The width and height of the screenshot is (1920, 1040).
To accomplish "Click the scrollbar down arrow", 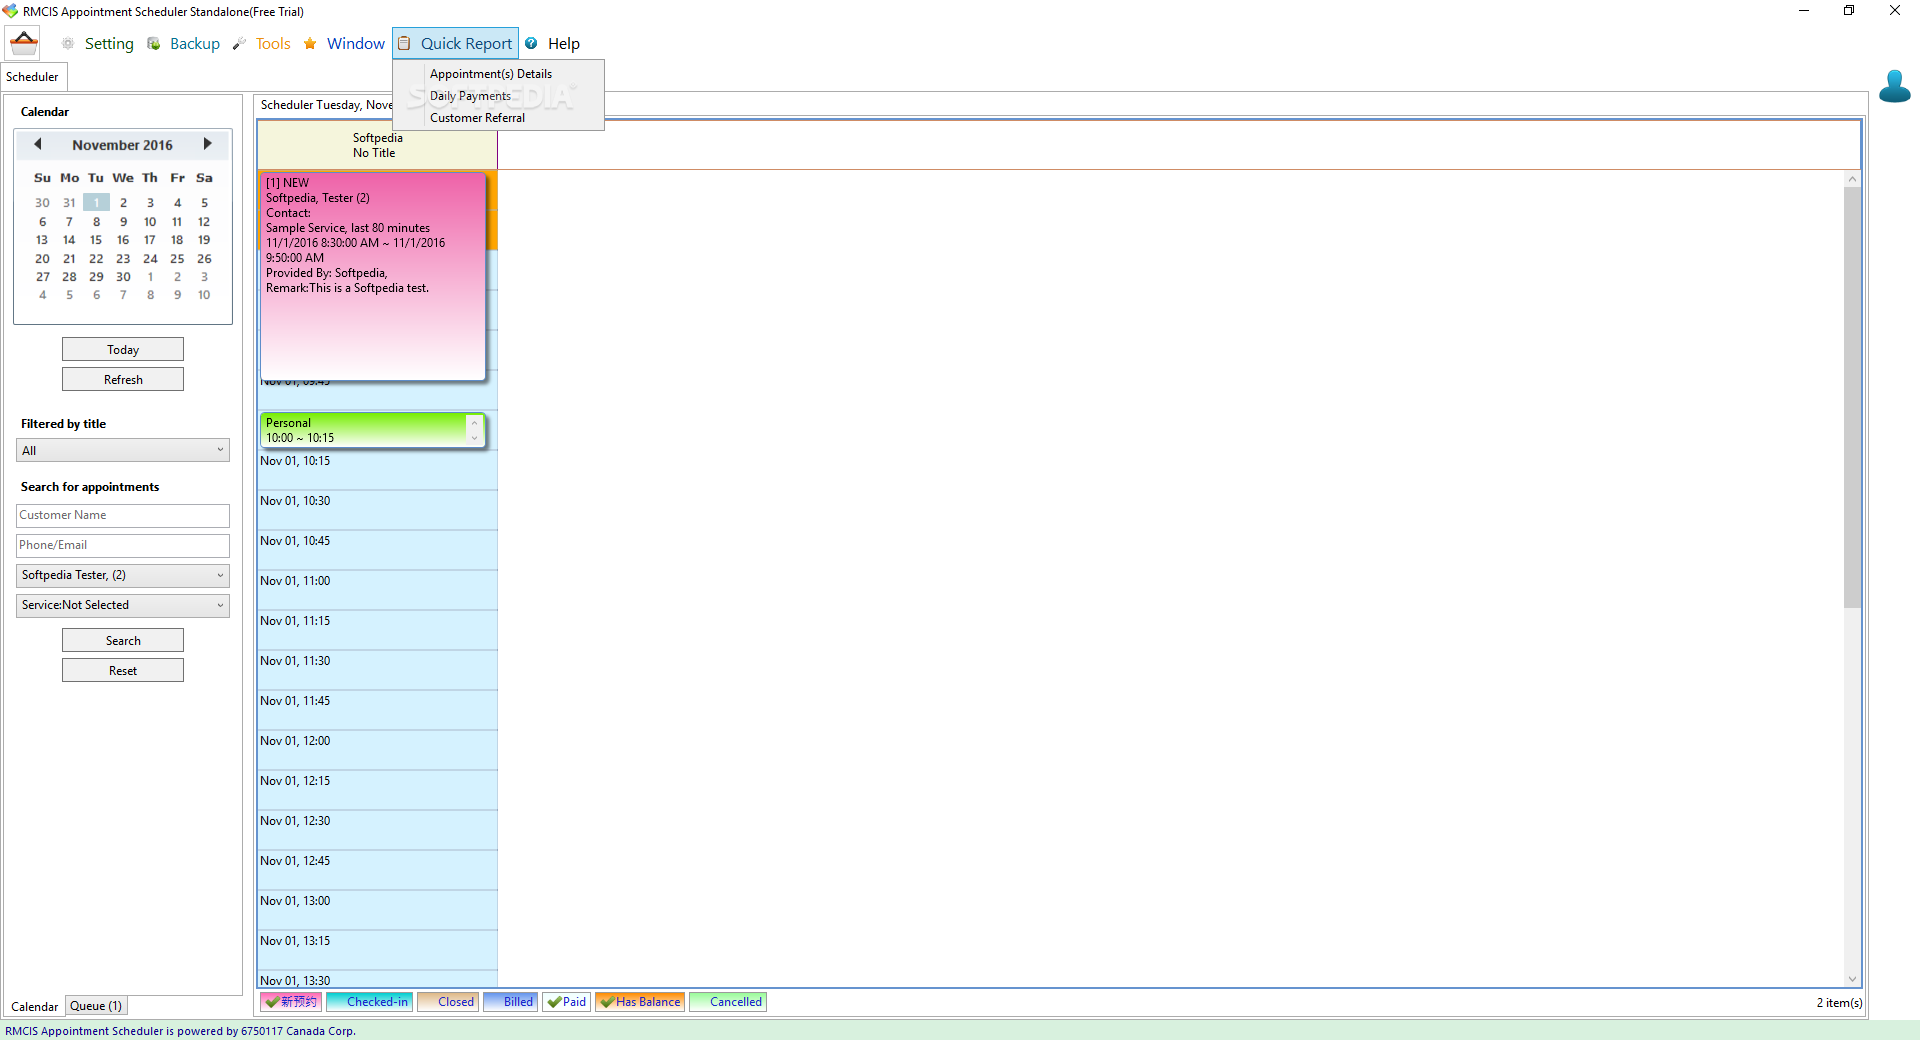I will (1852, 979).
